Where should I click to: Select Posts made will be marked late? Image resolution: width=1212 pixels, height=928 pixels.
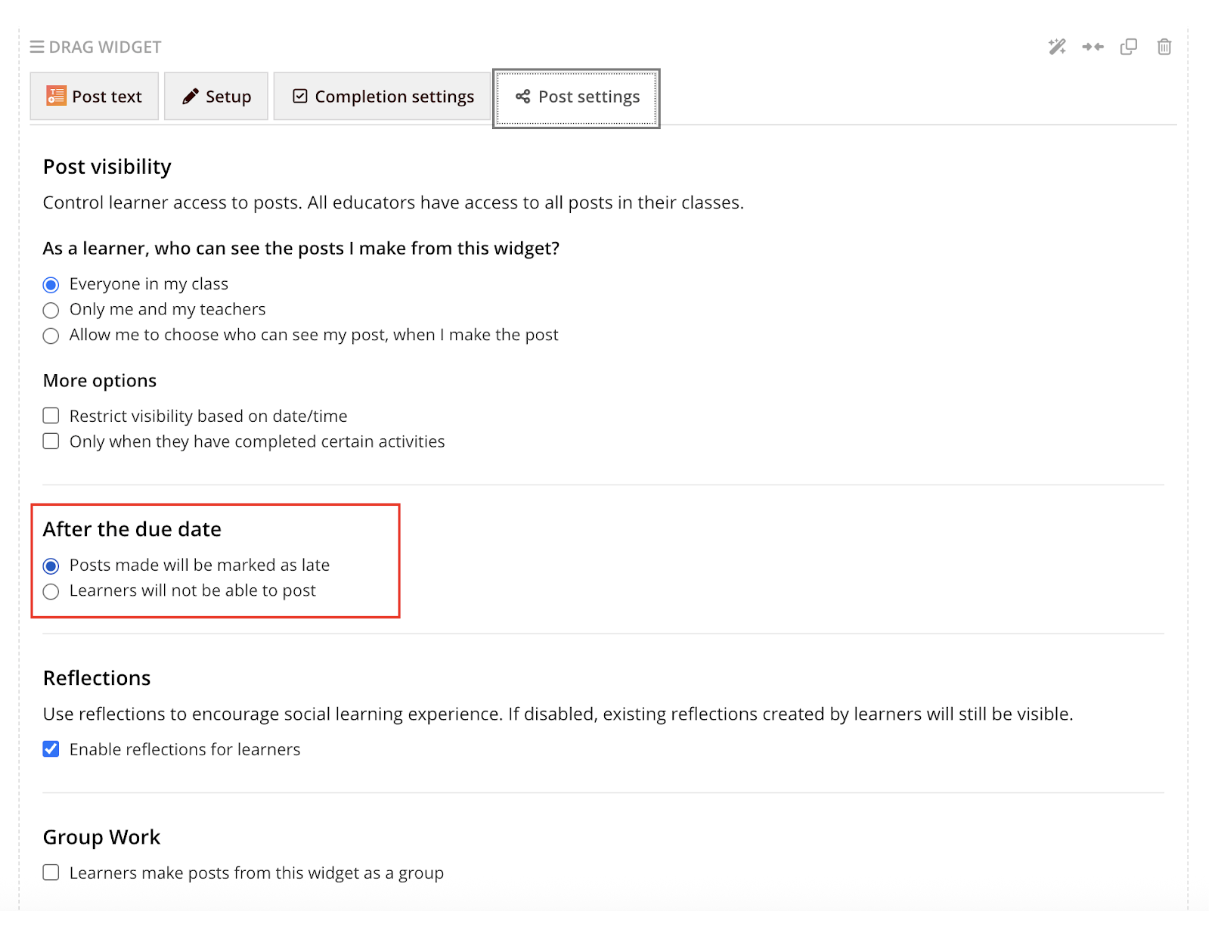(x=51, y=566)
